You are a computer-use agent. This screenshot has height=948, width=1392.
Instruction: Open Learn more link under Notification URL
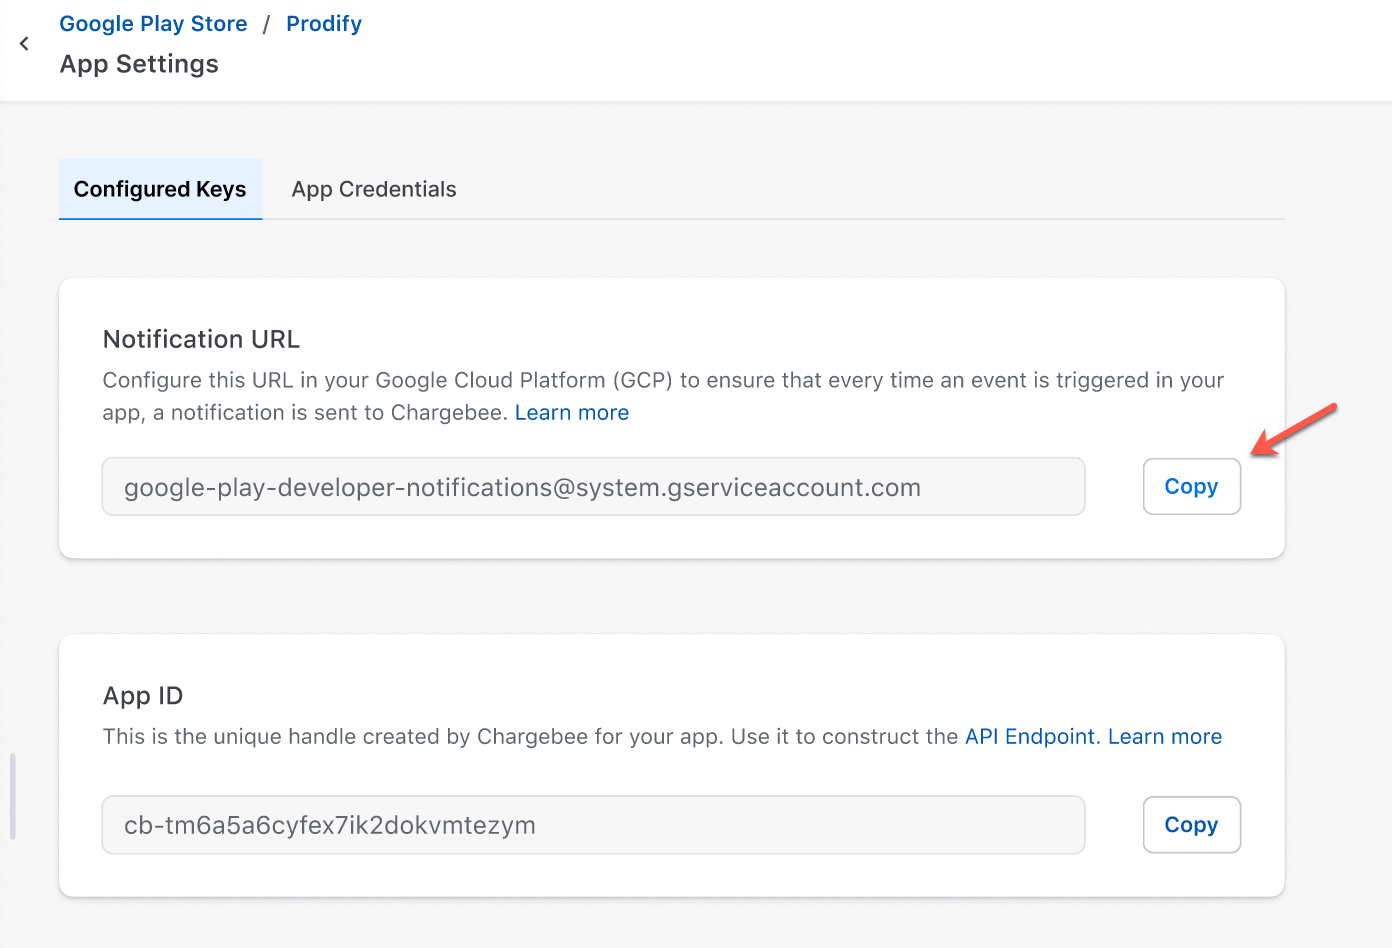571,413
